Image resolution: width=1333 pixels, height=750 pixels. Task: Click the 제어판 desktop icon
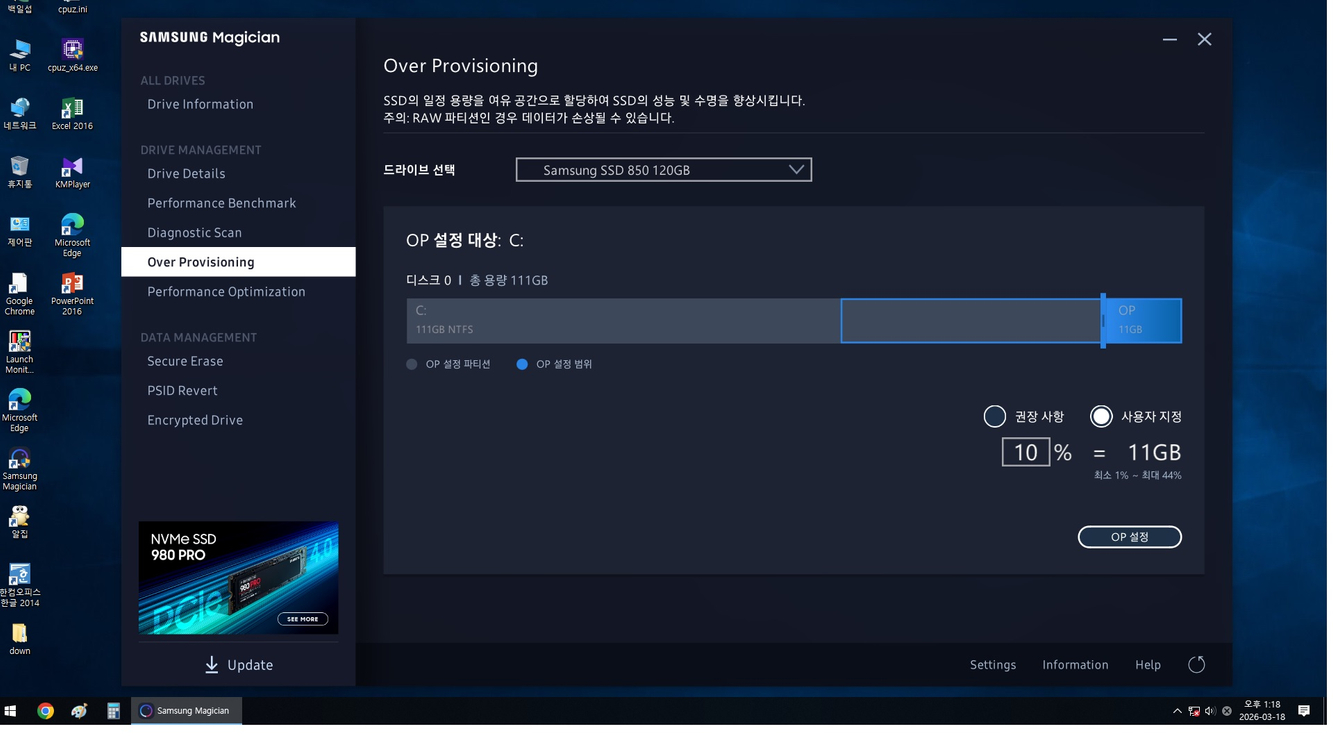point(20,232)
